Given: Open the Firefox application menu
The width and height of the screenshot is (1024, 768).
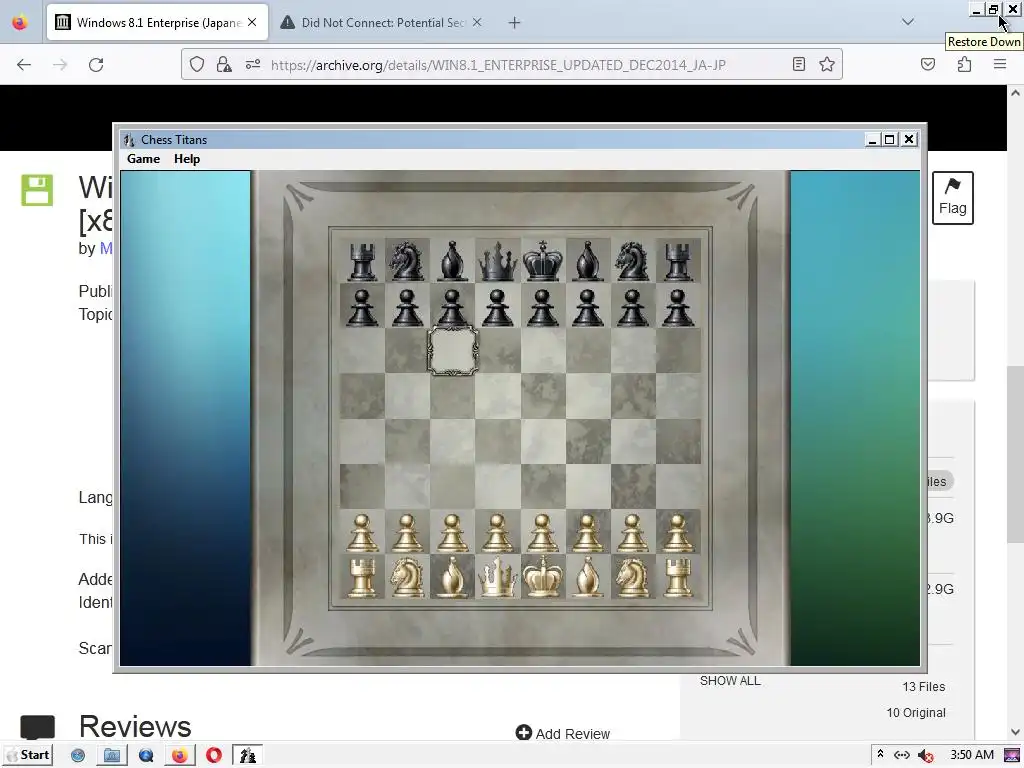Looking at the screenshot, I should point(1000,64).
